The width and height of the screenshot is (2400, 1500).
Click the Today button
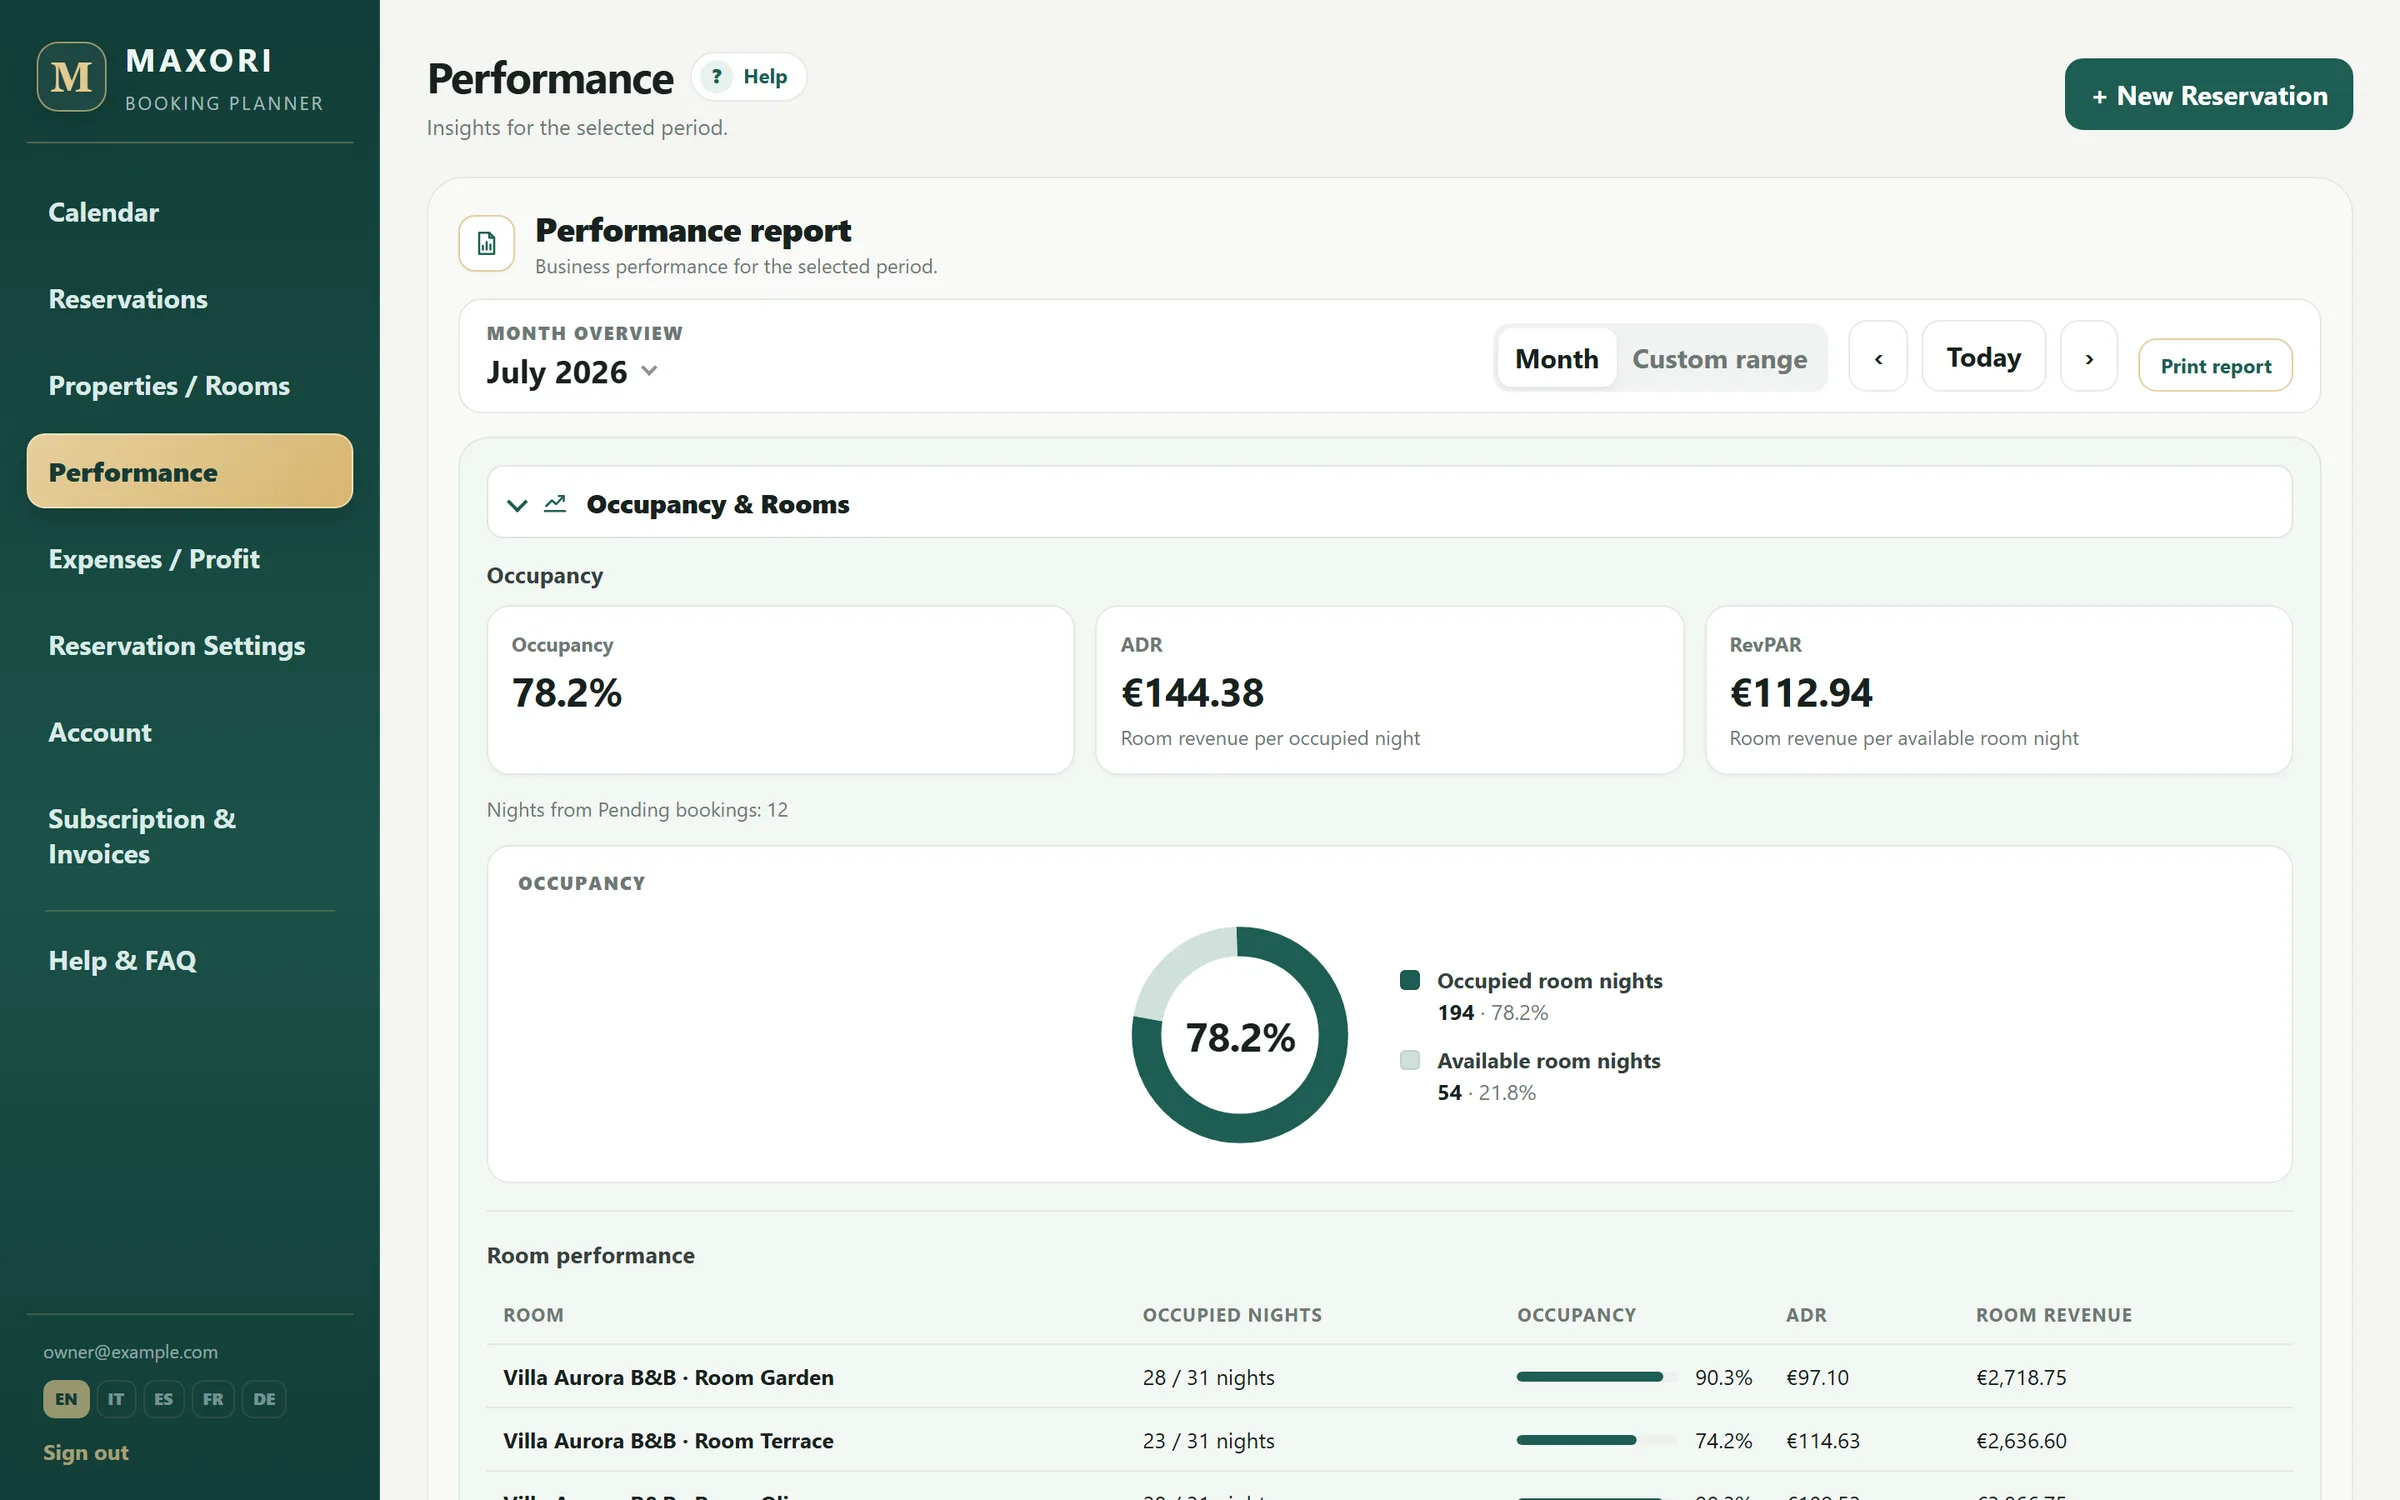(x=1984, y=357)
